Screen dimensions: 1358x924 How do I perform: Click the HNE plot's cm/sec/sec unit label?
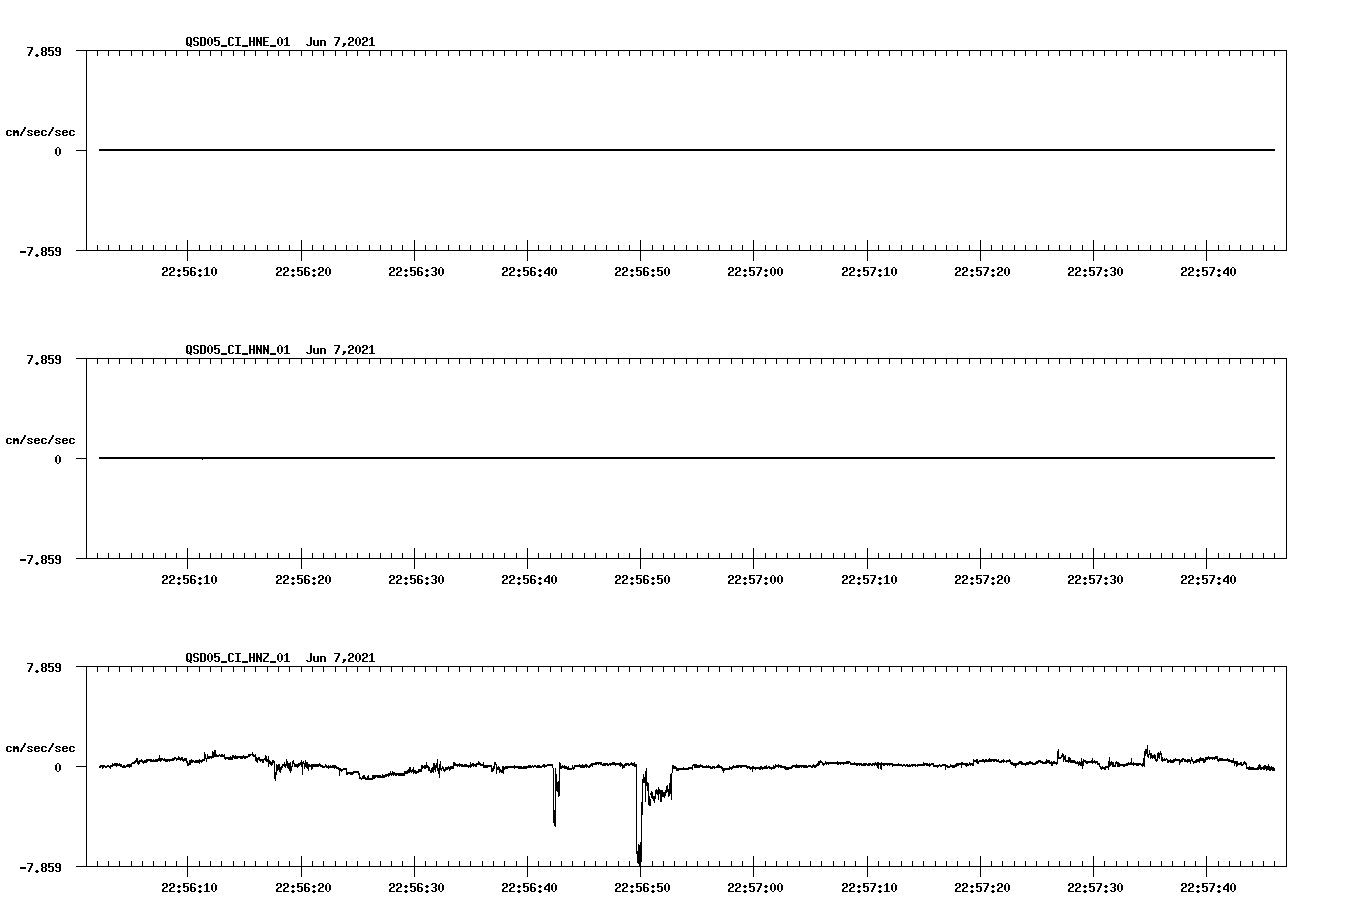tap(40, 132)
